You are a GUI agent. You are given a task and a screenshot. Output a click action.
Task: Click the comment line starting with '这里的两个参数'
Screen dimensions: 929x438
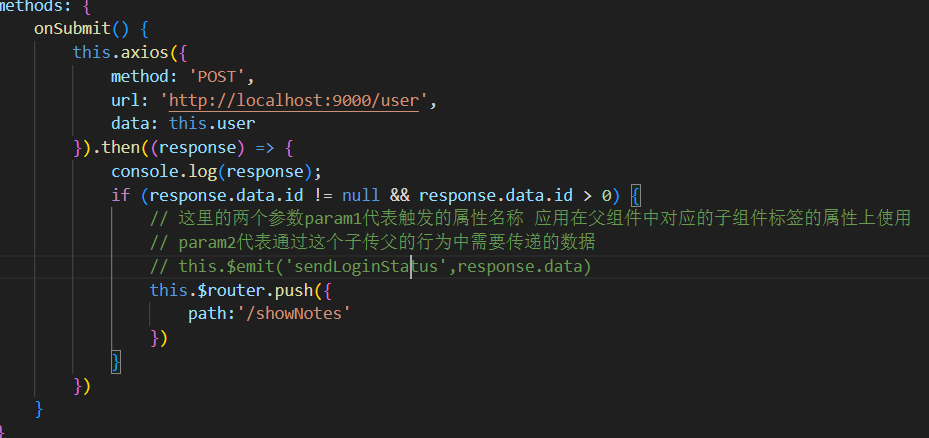[530, 219]
